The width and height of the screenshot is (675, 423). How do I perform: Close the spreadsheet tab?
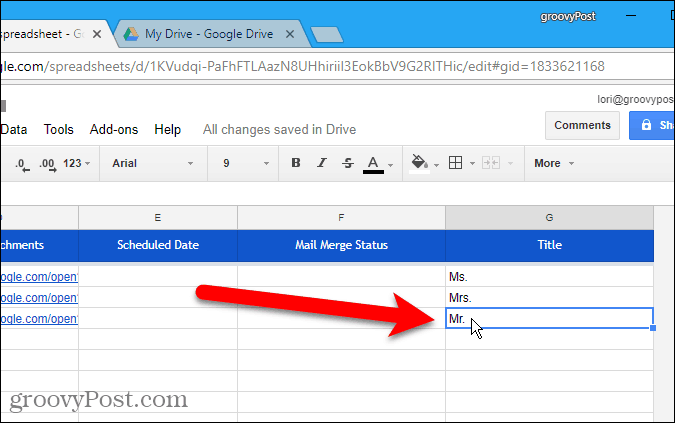[x=97, y=34]
